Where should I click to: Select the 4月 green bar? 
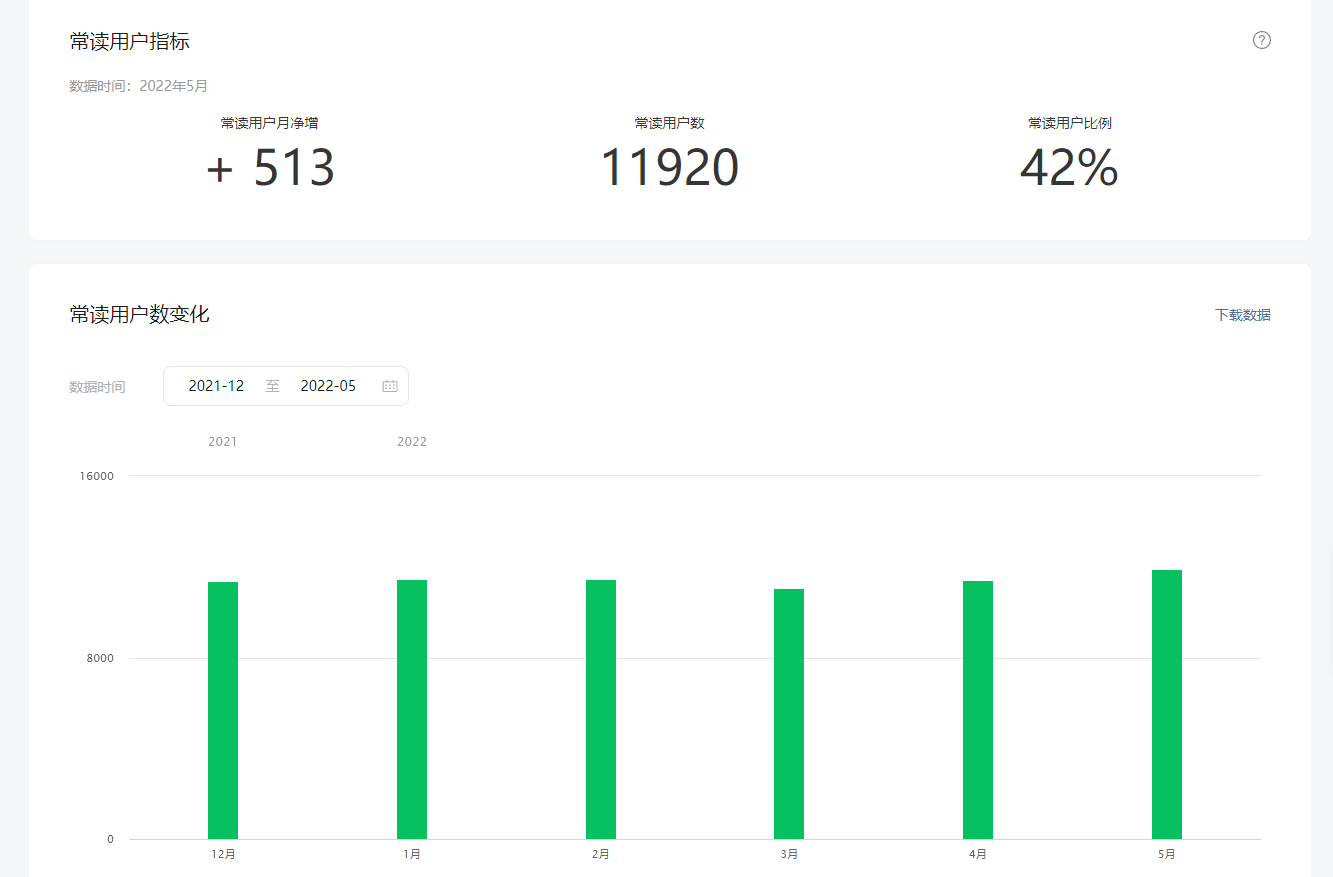(x=978, y=710)
